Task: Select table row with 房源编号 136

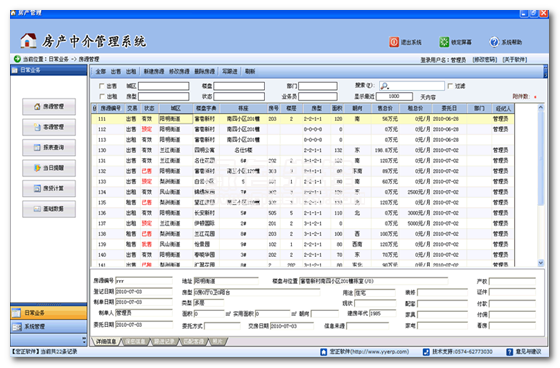Action: point(303,213)
